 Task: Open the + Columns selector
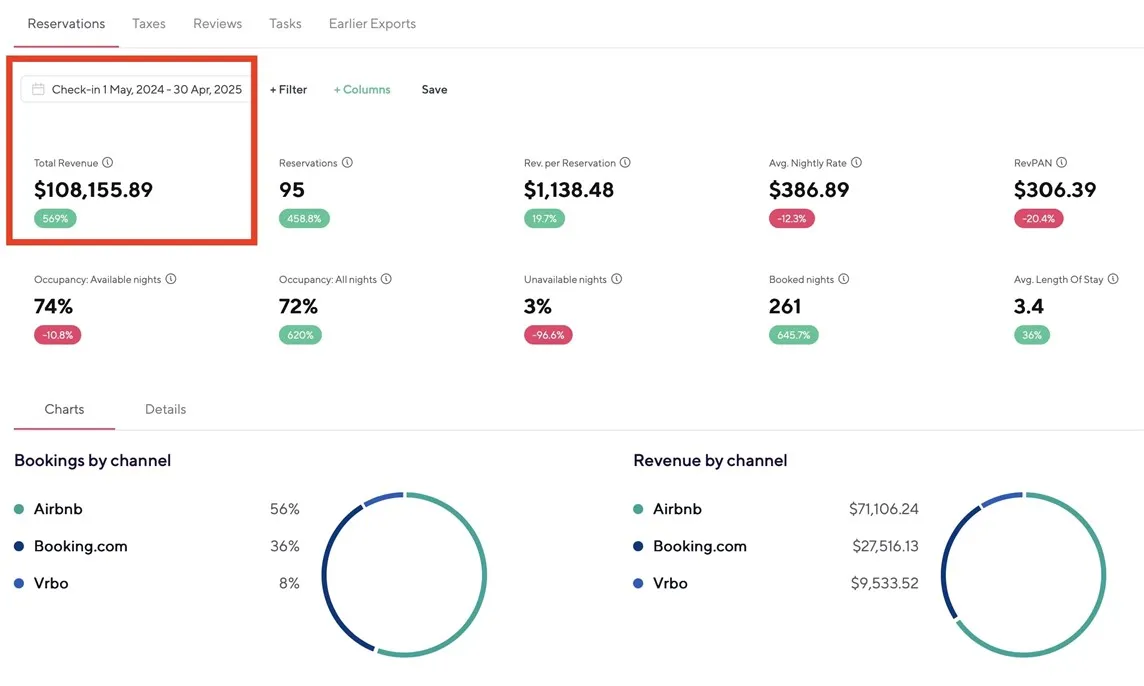coord(362,89)
